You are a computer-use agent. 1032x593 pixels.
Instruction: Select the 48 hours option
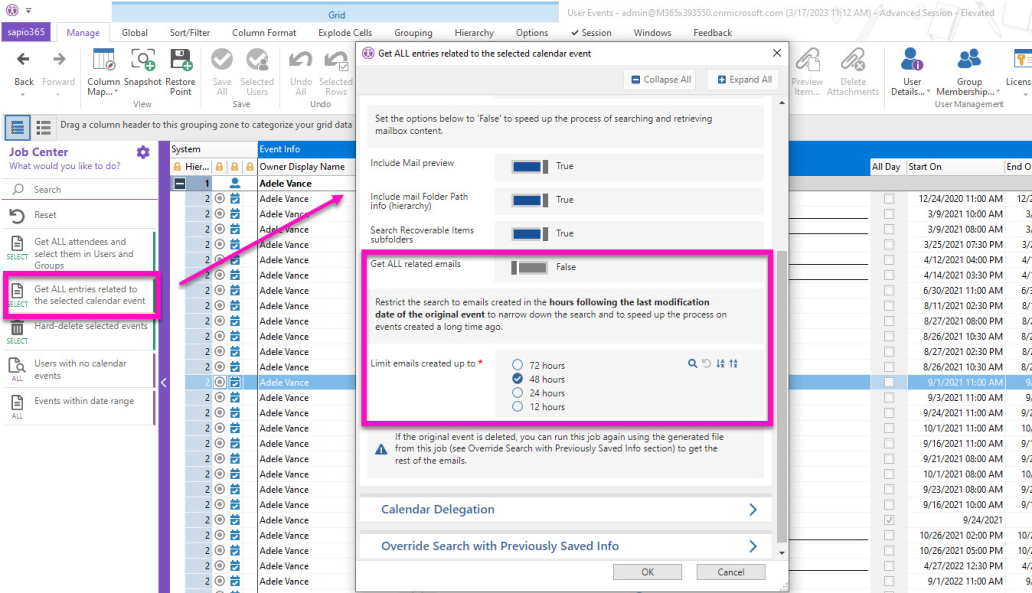tap(517, 378)
